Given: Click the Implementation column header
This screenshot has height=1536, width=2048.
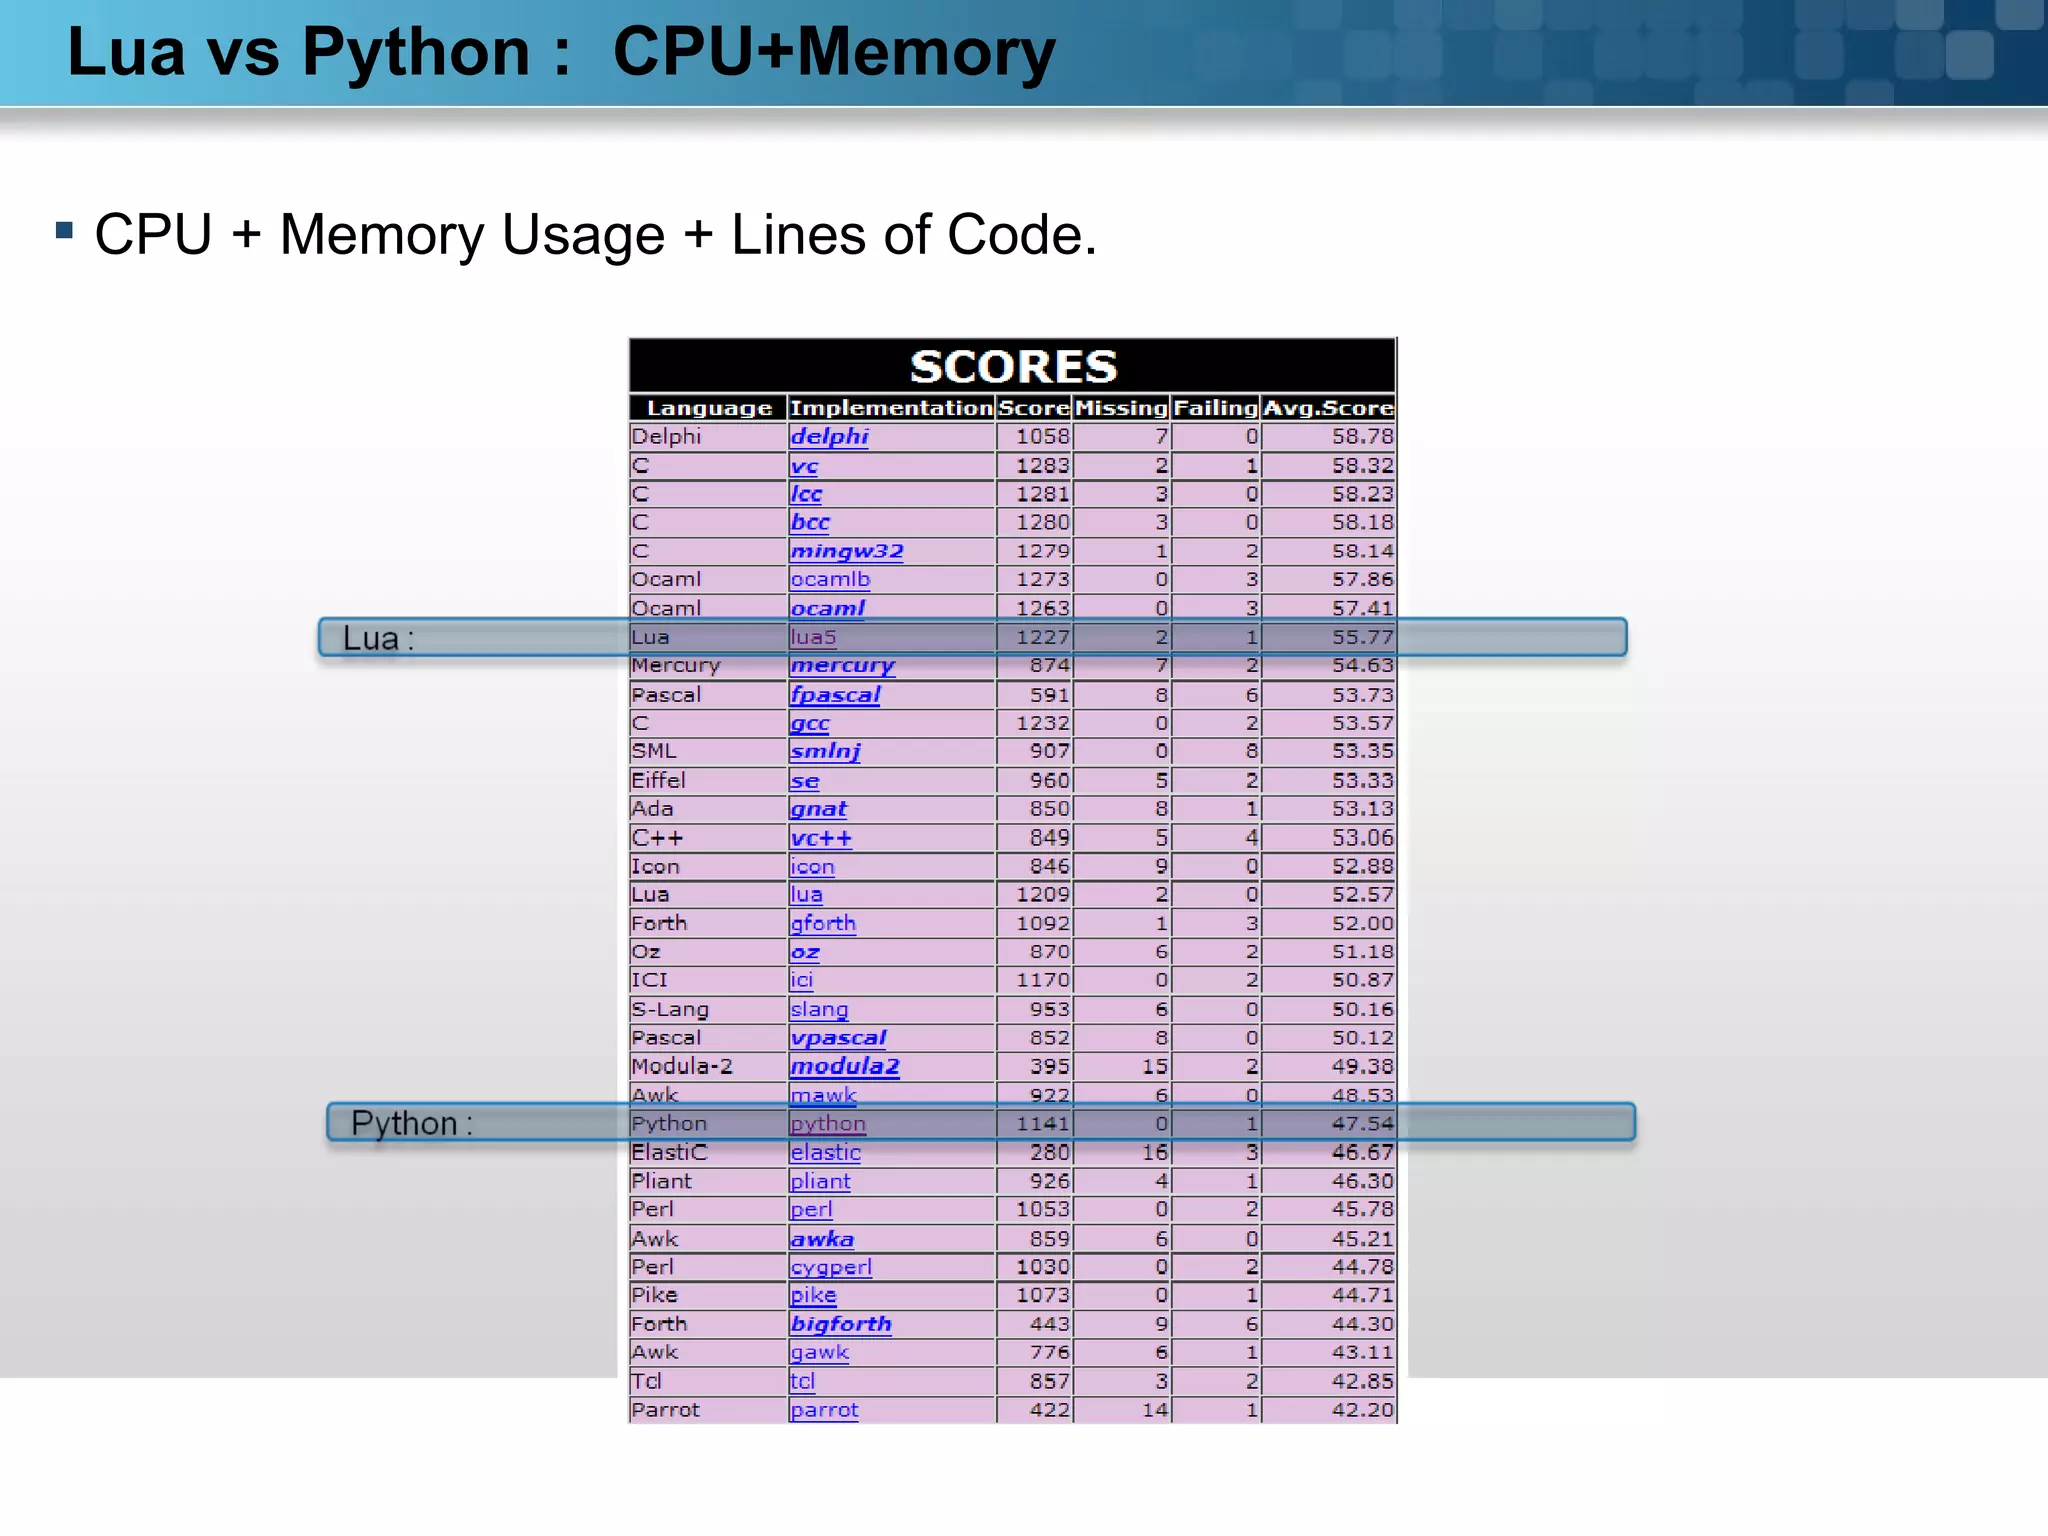Looking at the screenshot, I should 891,408.
